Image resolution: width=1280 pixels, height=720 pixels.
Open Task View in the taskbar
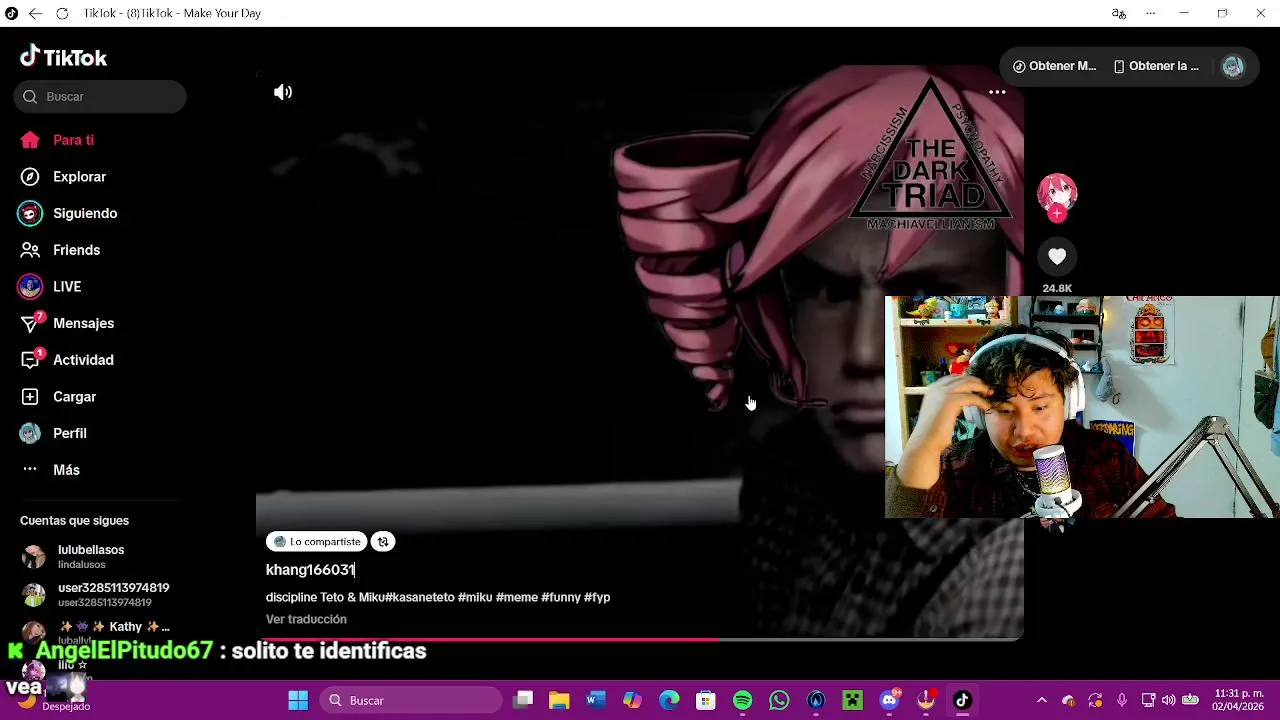tap(523, 700)
